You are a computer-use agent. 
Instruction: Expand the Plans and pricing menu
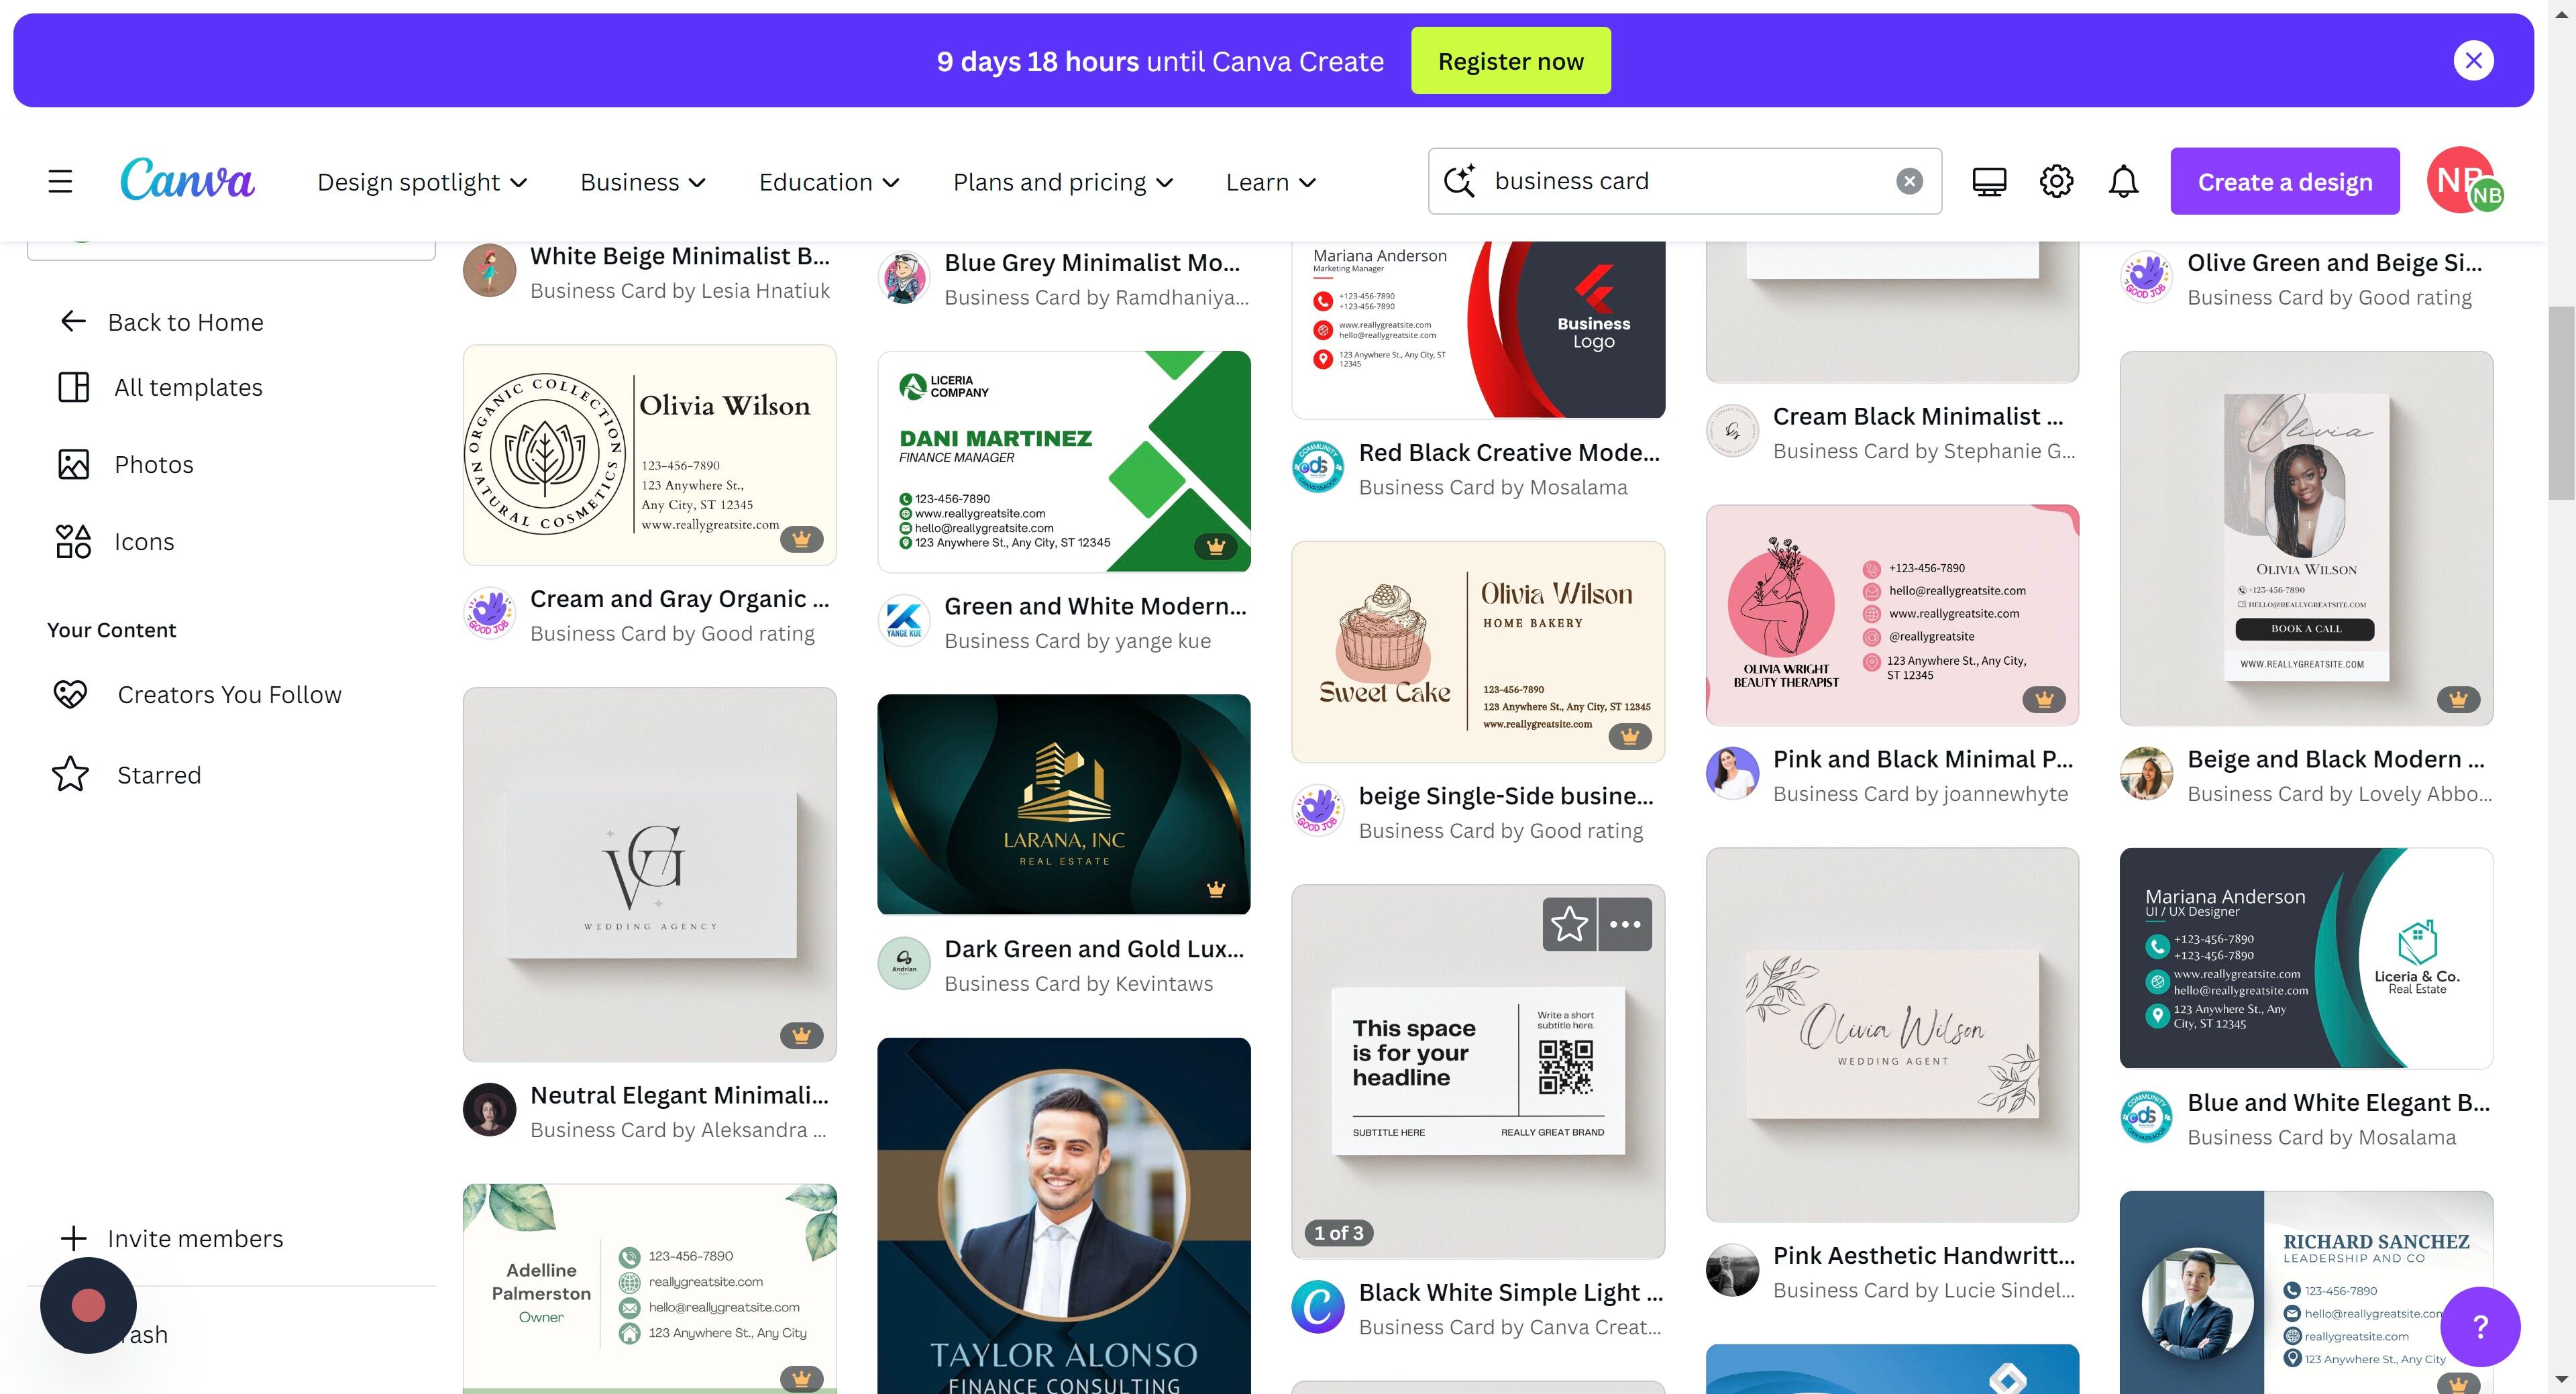(x=1062, y=182)
